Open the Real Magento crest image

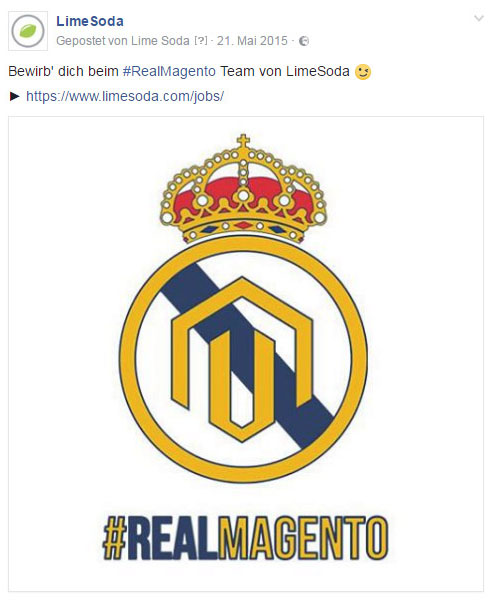[246, 354]
